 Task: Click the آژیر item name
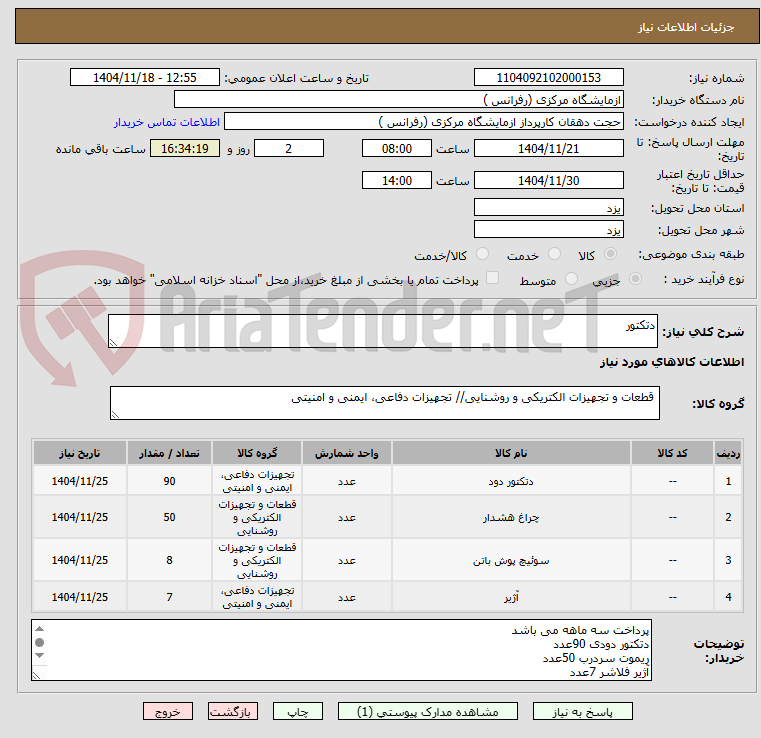tap(511, 597)
